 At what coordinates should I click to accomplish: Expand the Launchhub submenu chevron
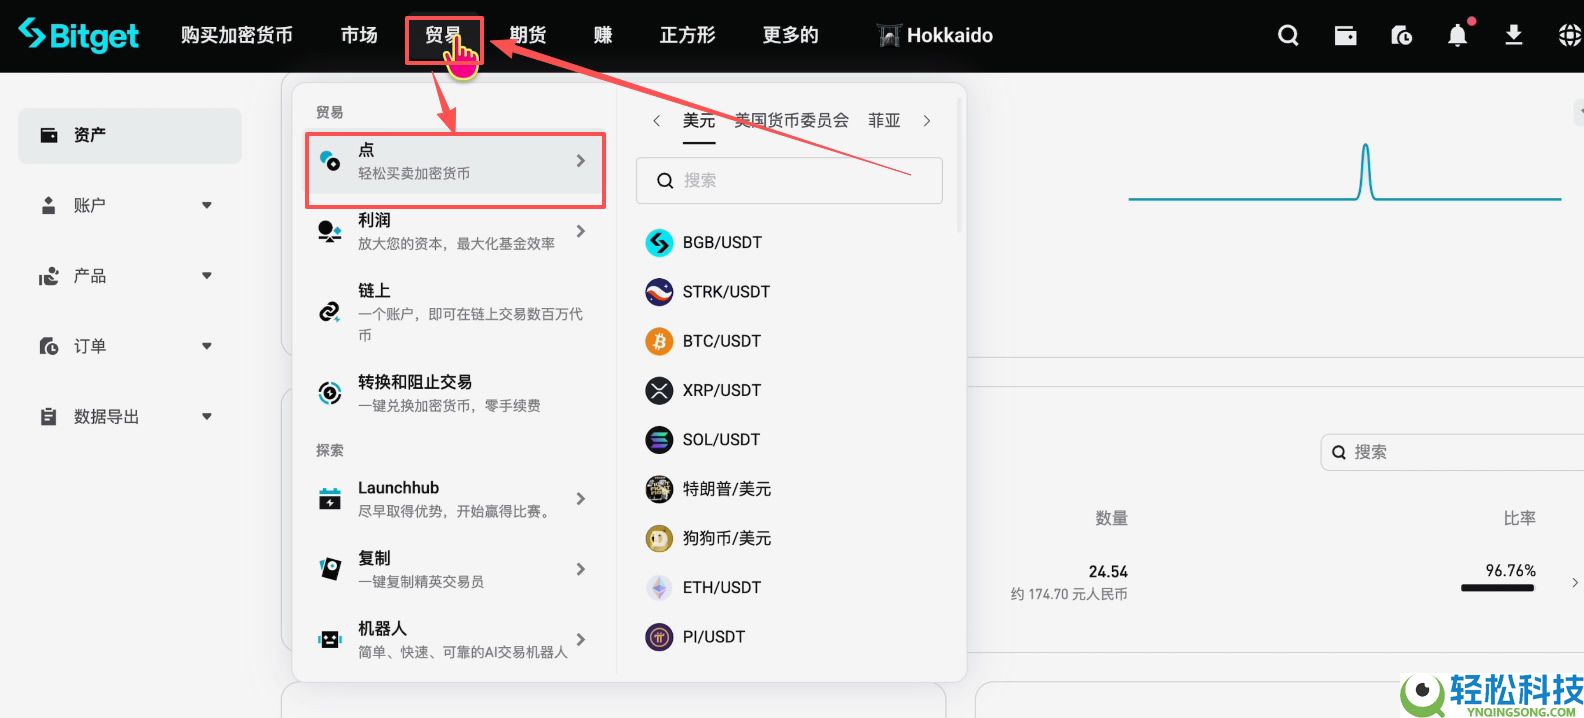pos(581,498)
